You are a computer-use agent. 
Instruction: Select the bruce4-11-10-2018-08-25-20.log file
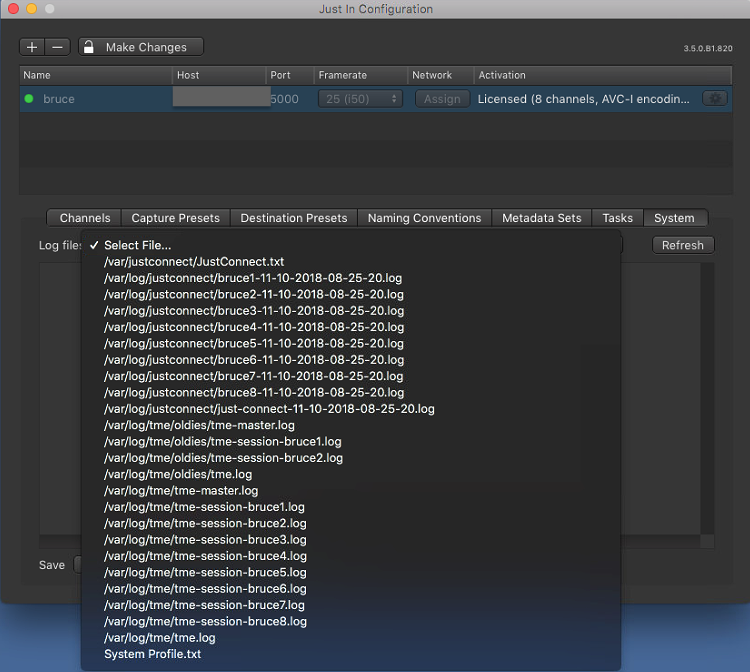coord(351,327)
